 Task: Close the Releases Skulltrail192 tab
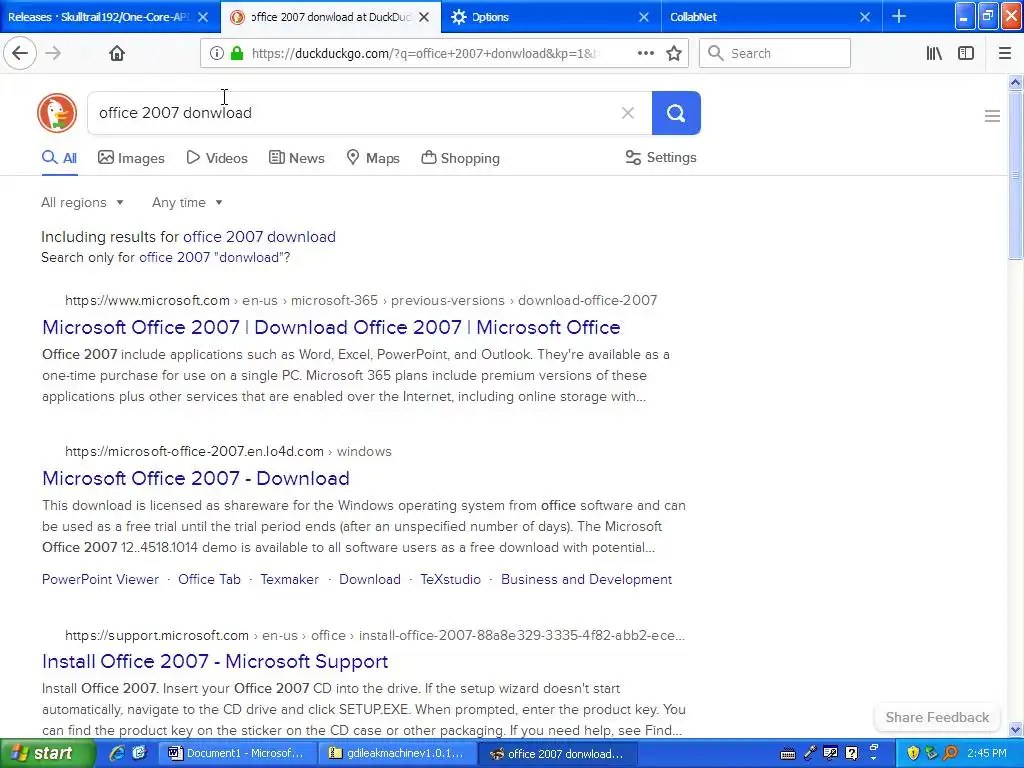click(x=203, y=17)
